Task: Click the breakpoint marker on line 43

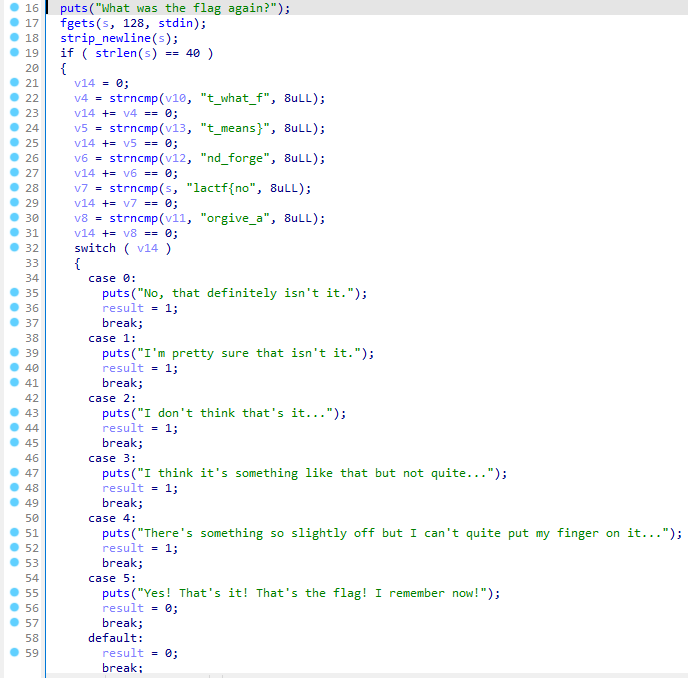Action: tap(14, 412)
